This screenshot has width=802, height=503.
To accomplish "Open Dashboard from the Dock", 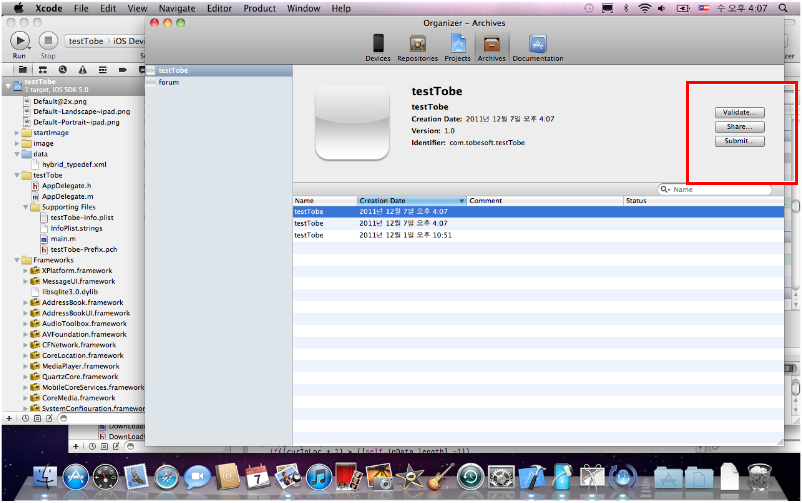I will coord(105,477).
